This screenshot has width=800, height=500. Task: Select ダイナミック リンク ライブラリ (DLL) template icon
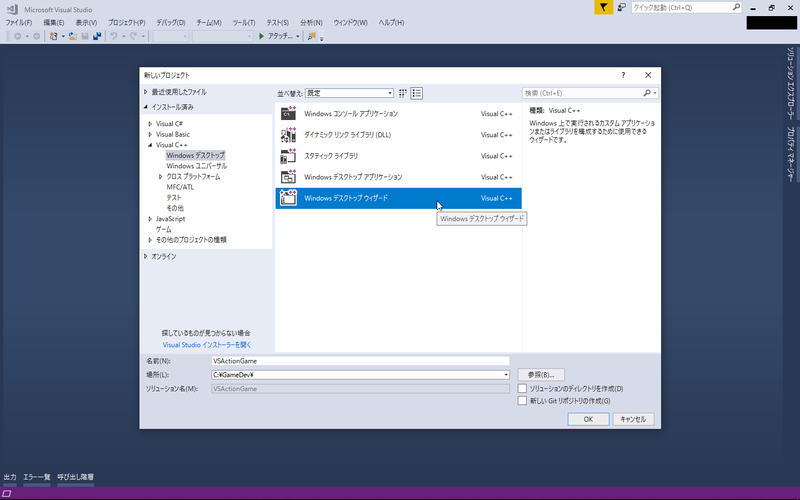pyautogui.click(x=288, y=135)
